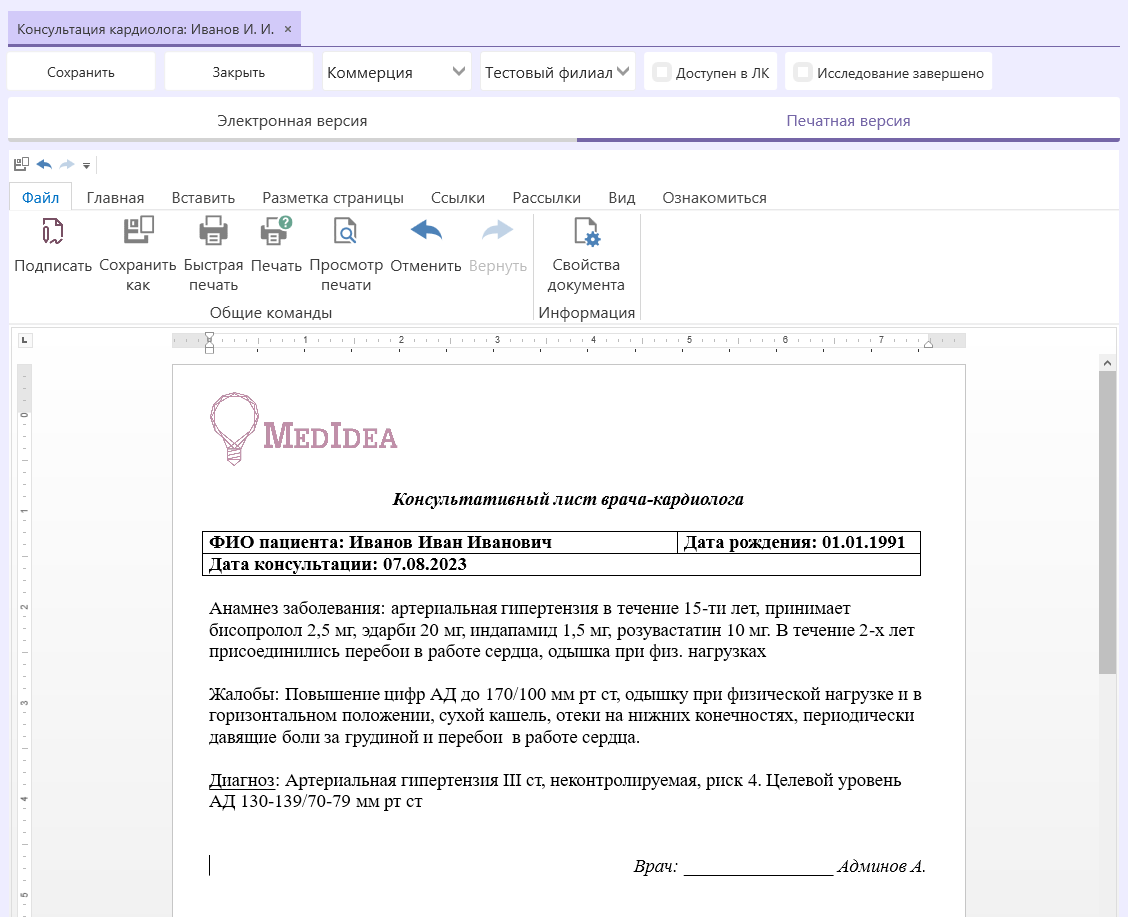Click the vertical scrollbar thumb
The height and width of the screenshot is (917, 1128).
(1107, 523)
